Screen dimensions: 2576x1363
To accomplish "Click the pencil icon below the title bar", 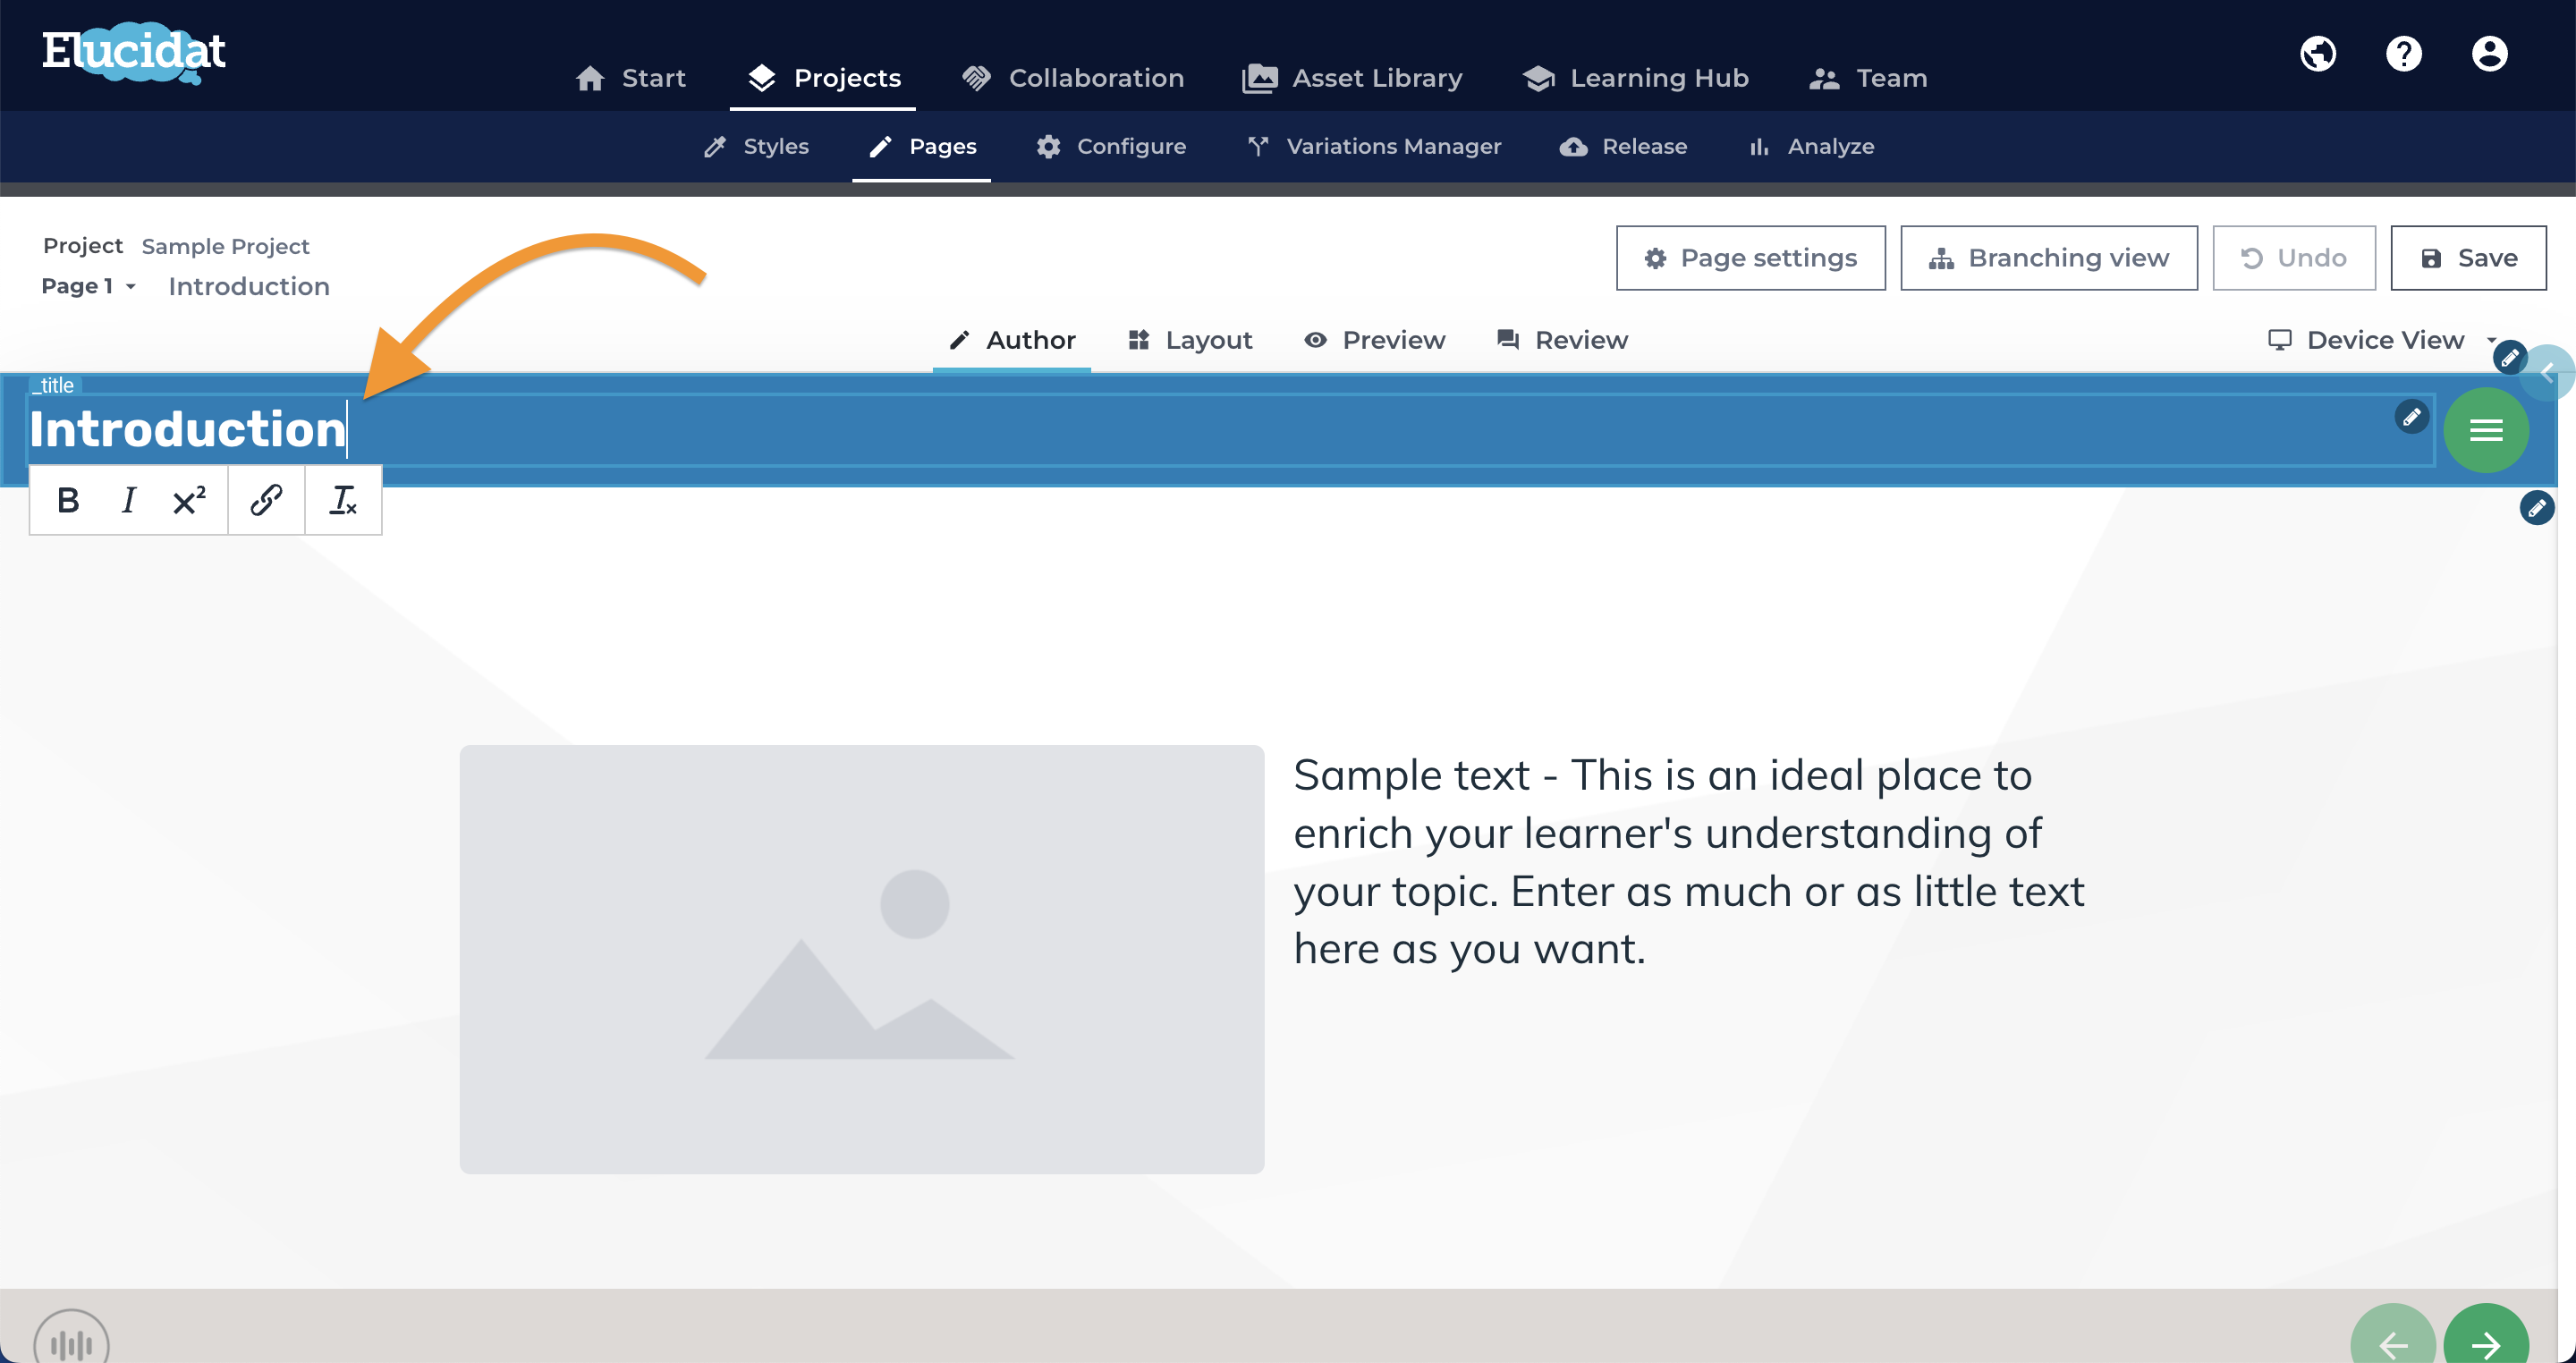I will pyautogui.click(x=2536, y=508).
